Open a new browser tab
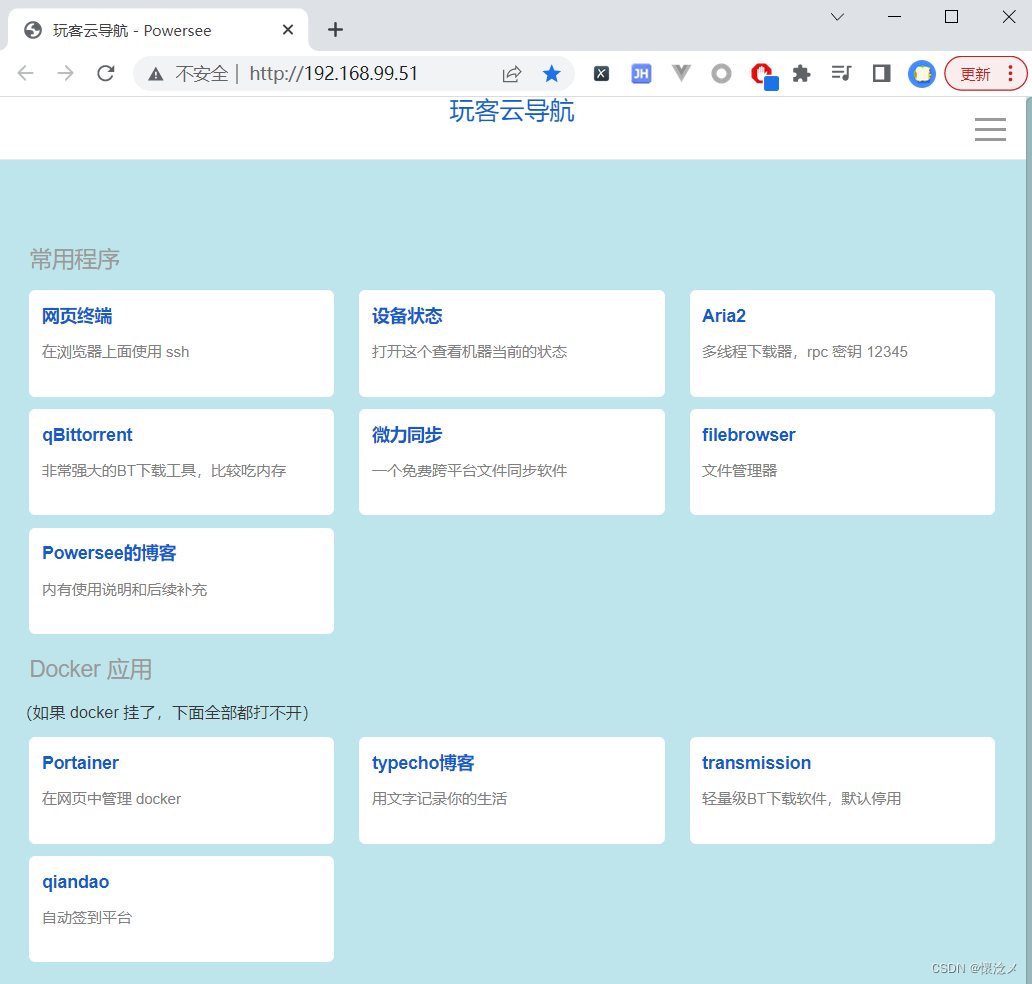 335,30
